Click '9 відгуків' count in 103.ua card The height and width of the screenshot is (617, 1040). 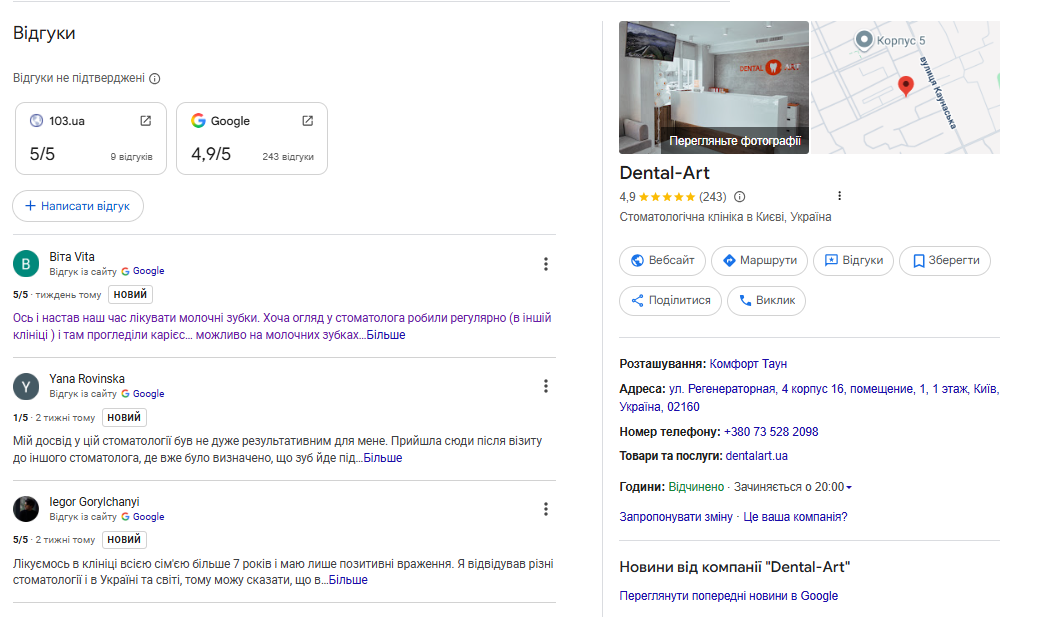[131, 157]
